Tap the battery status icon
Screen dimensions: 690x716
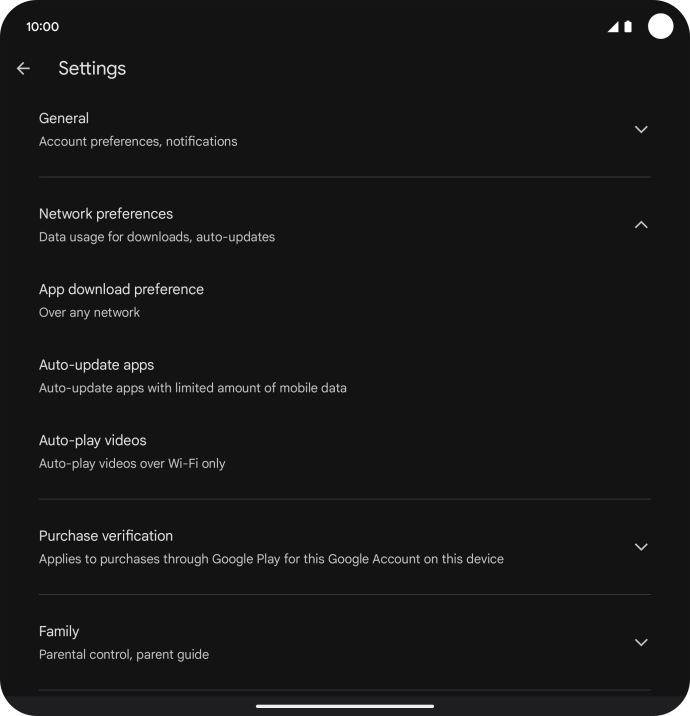(628, 27)
